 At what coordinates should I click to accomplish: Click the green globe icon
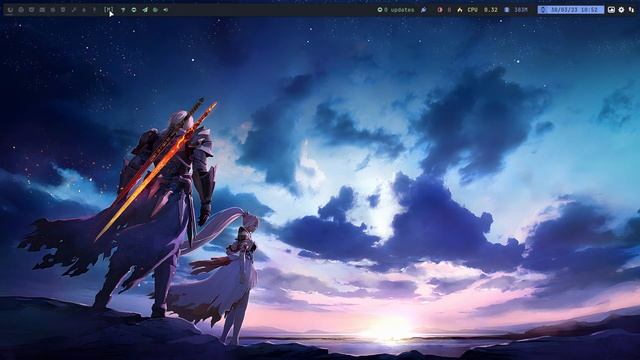[x=155, y=9]
